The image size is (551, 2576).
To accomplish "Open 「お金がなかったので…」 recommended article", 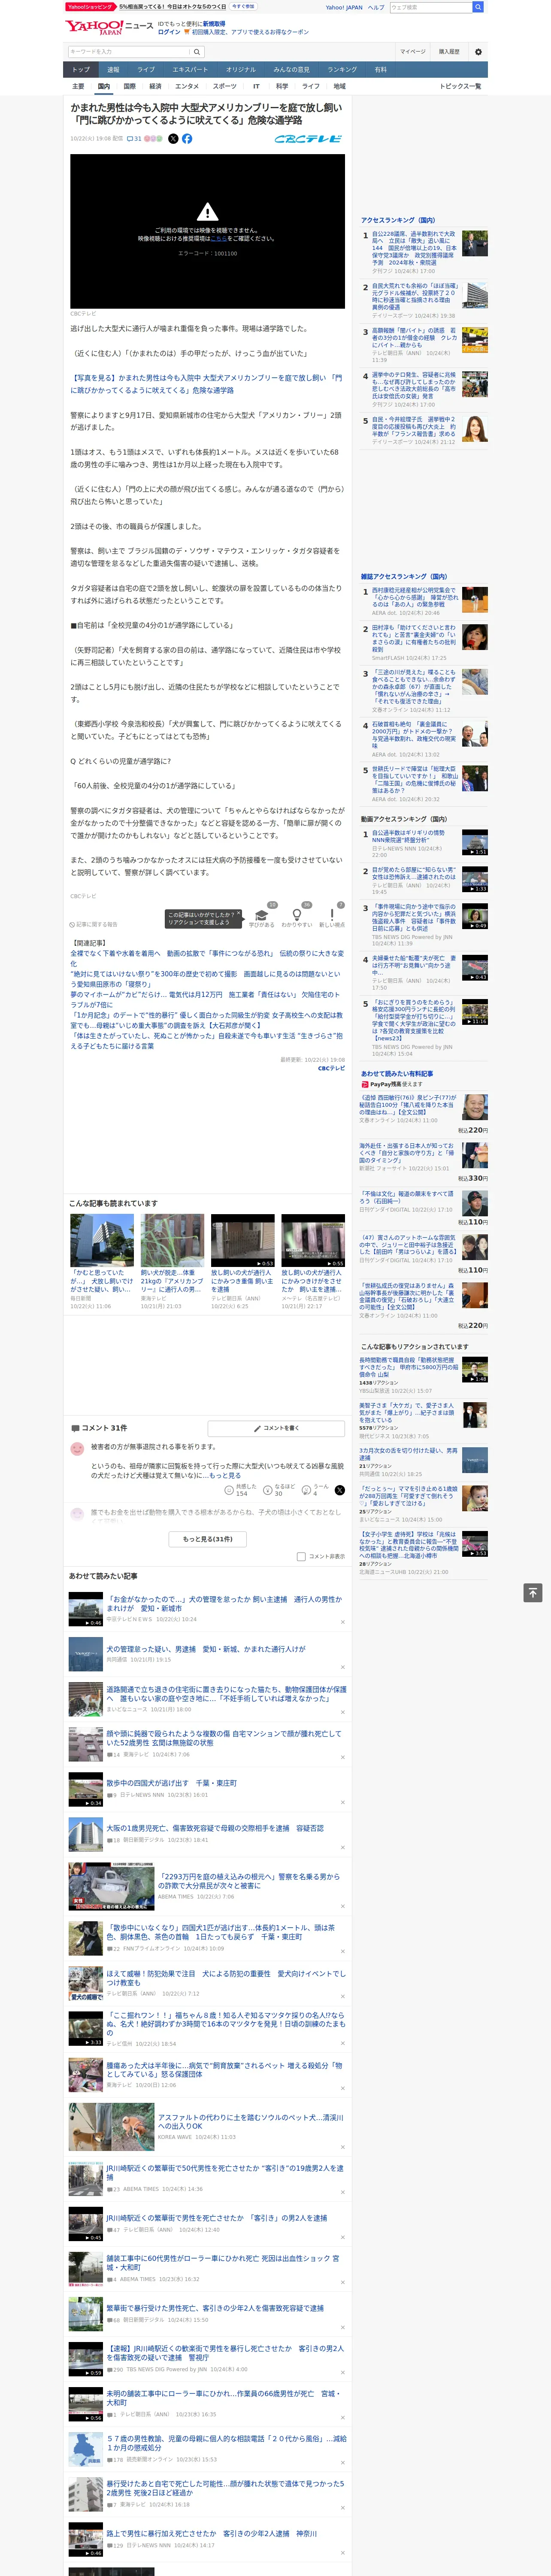I will [224, 1604].
